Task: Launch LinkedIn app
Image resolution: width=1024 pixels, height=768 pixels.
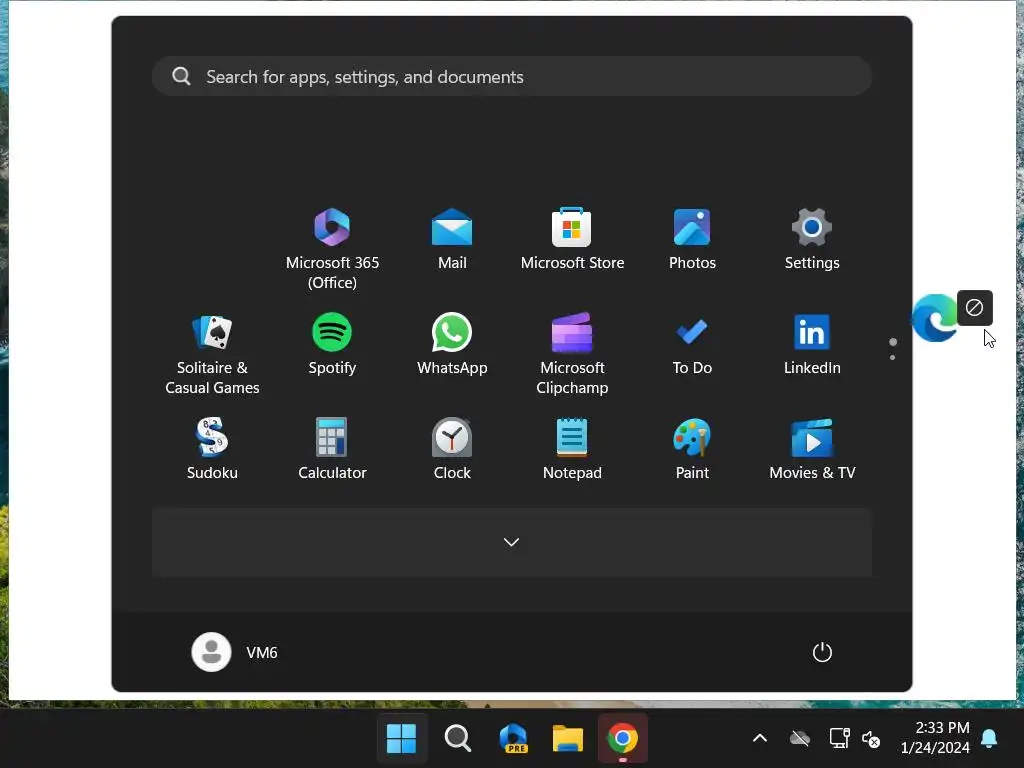Action: click(812, 344)
